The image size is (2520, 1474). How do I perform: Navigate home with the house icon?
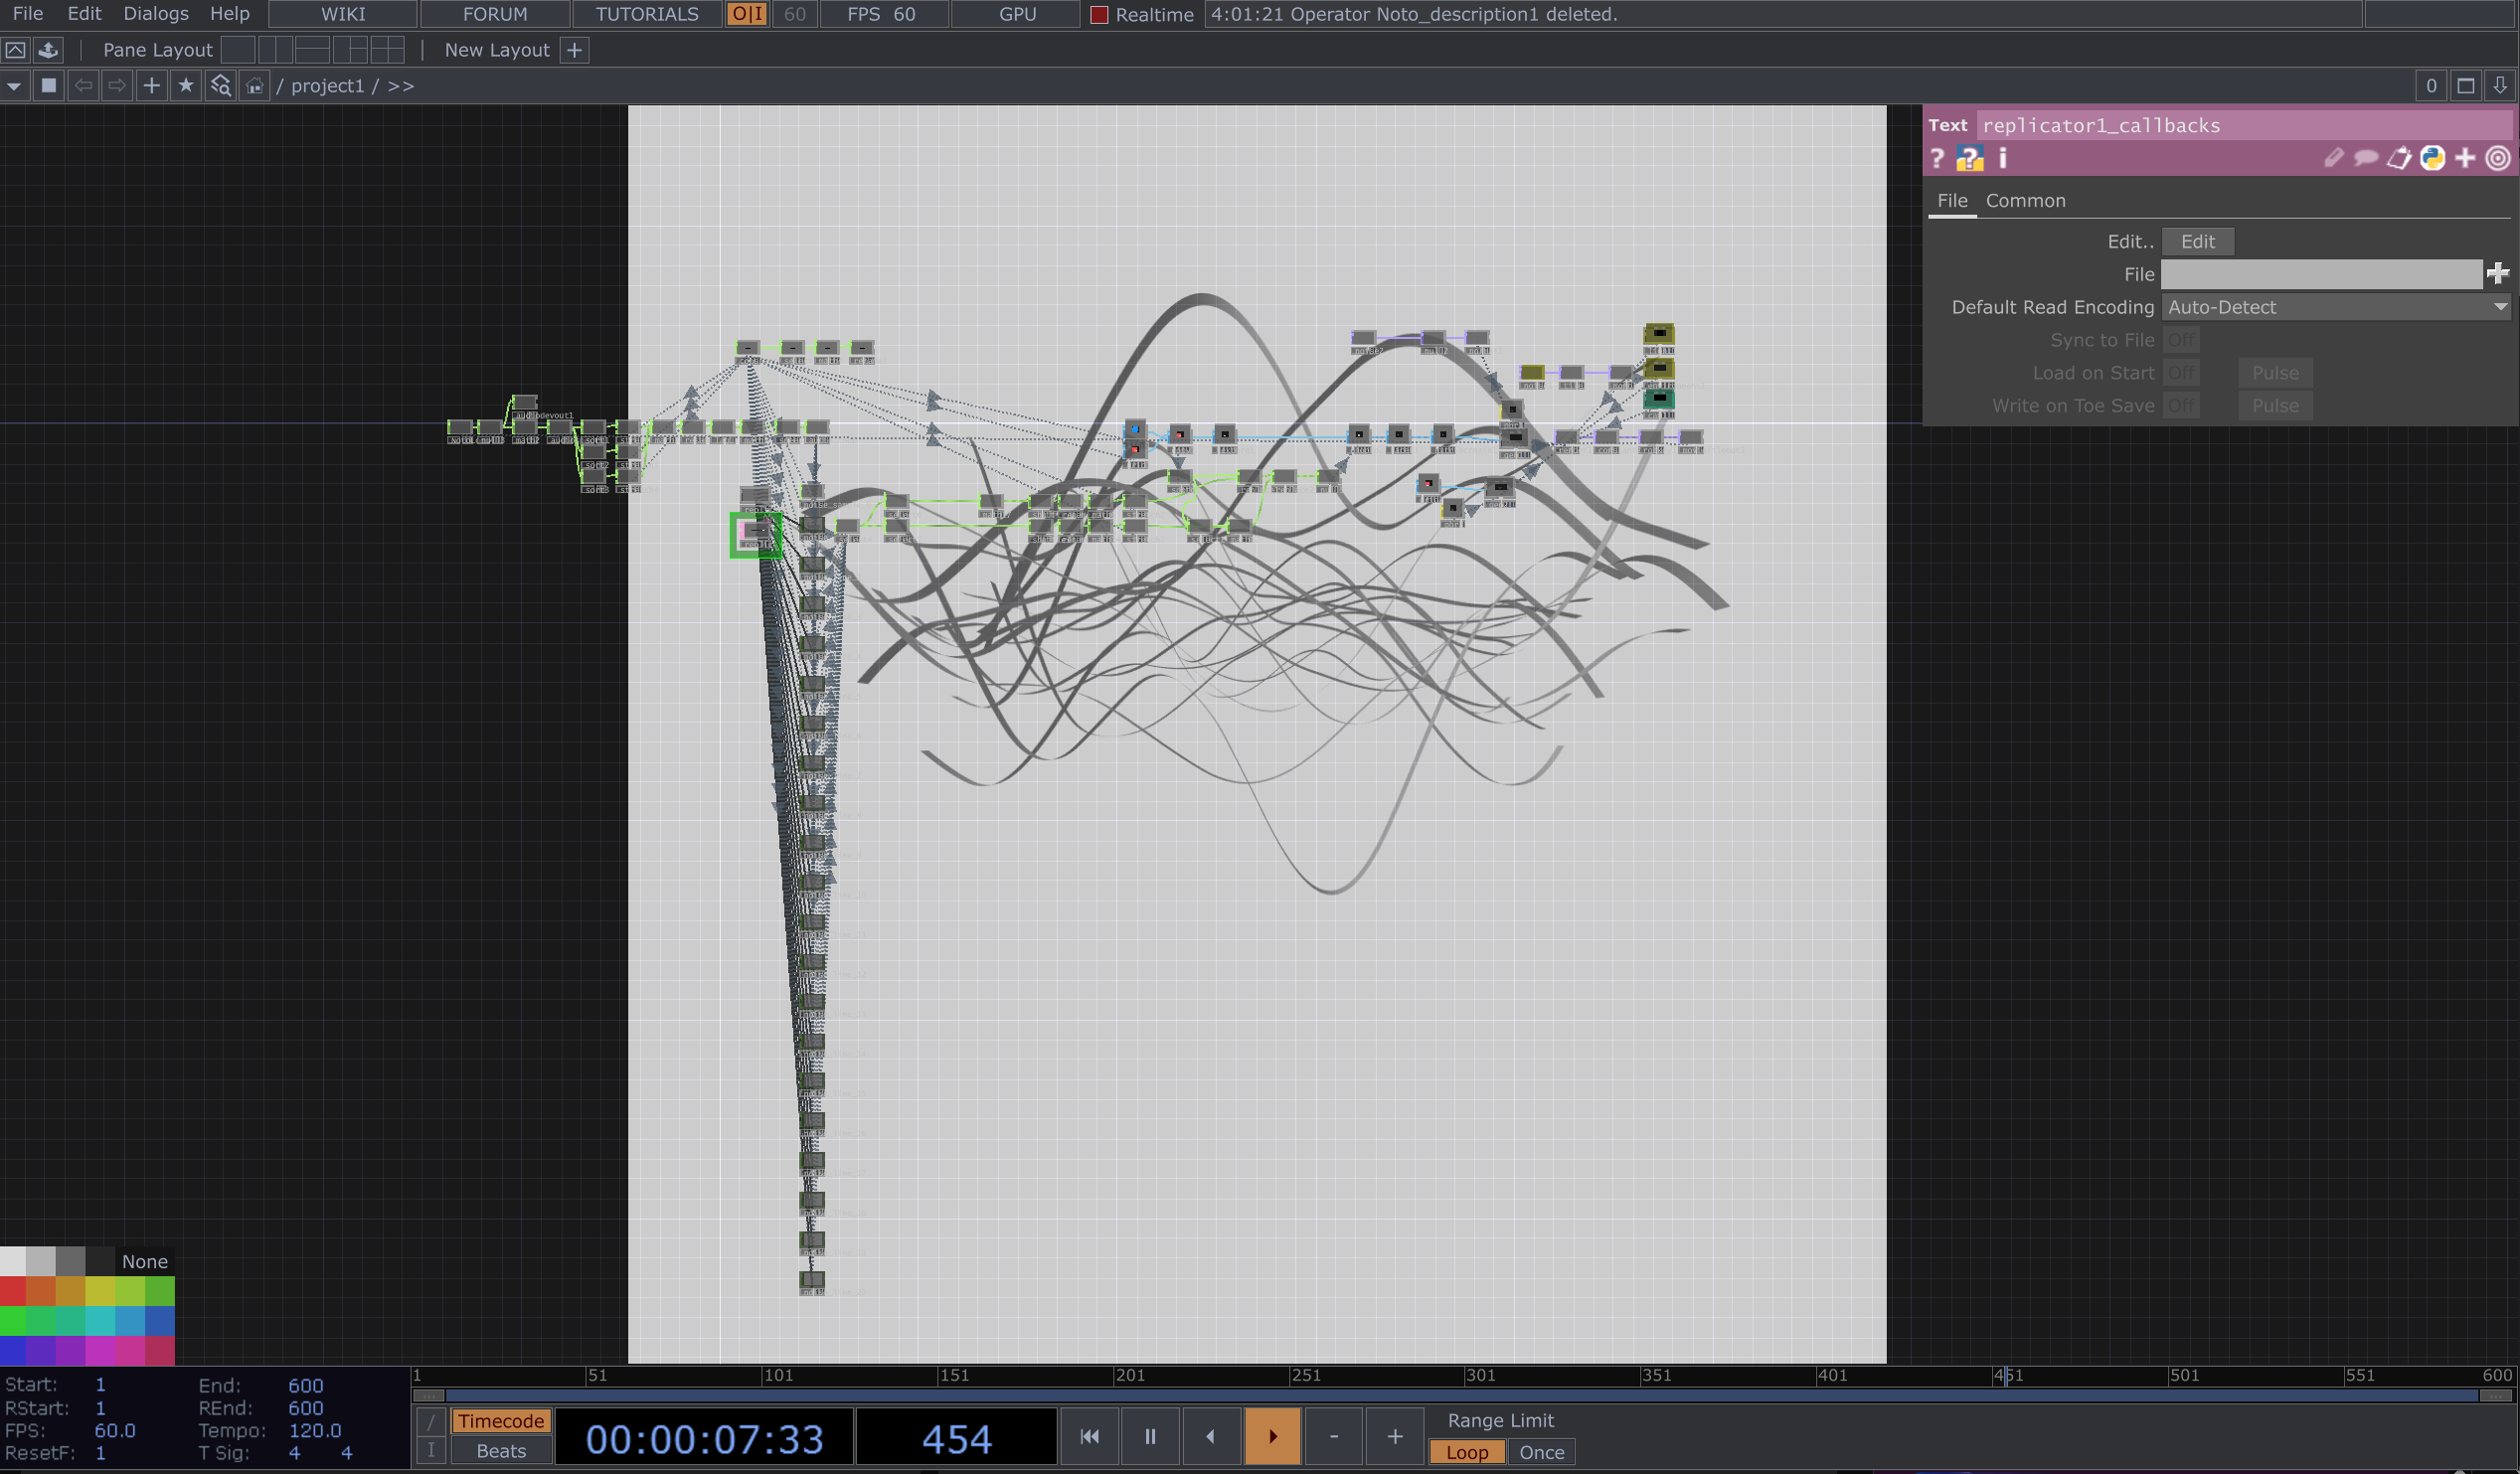(x=256, y=86)
